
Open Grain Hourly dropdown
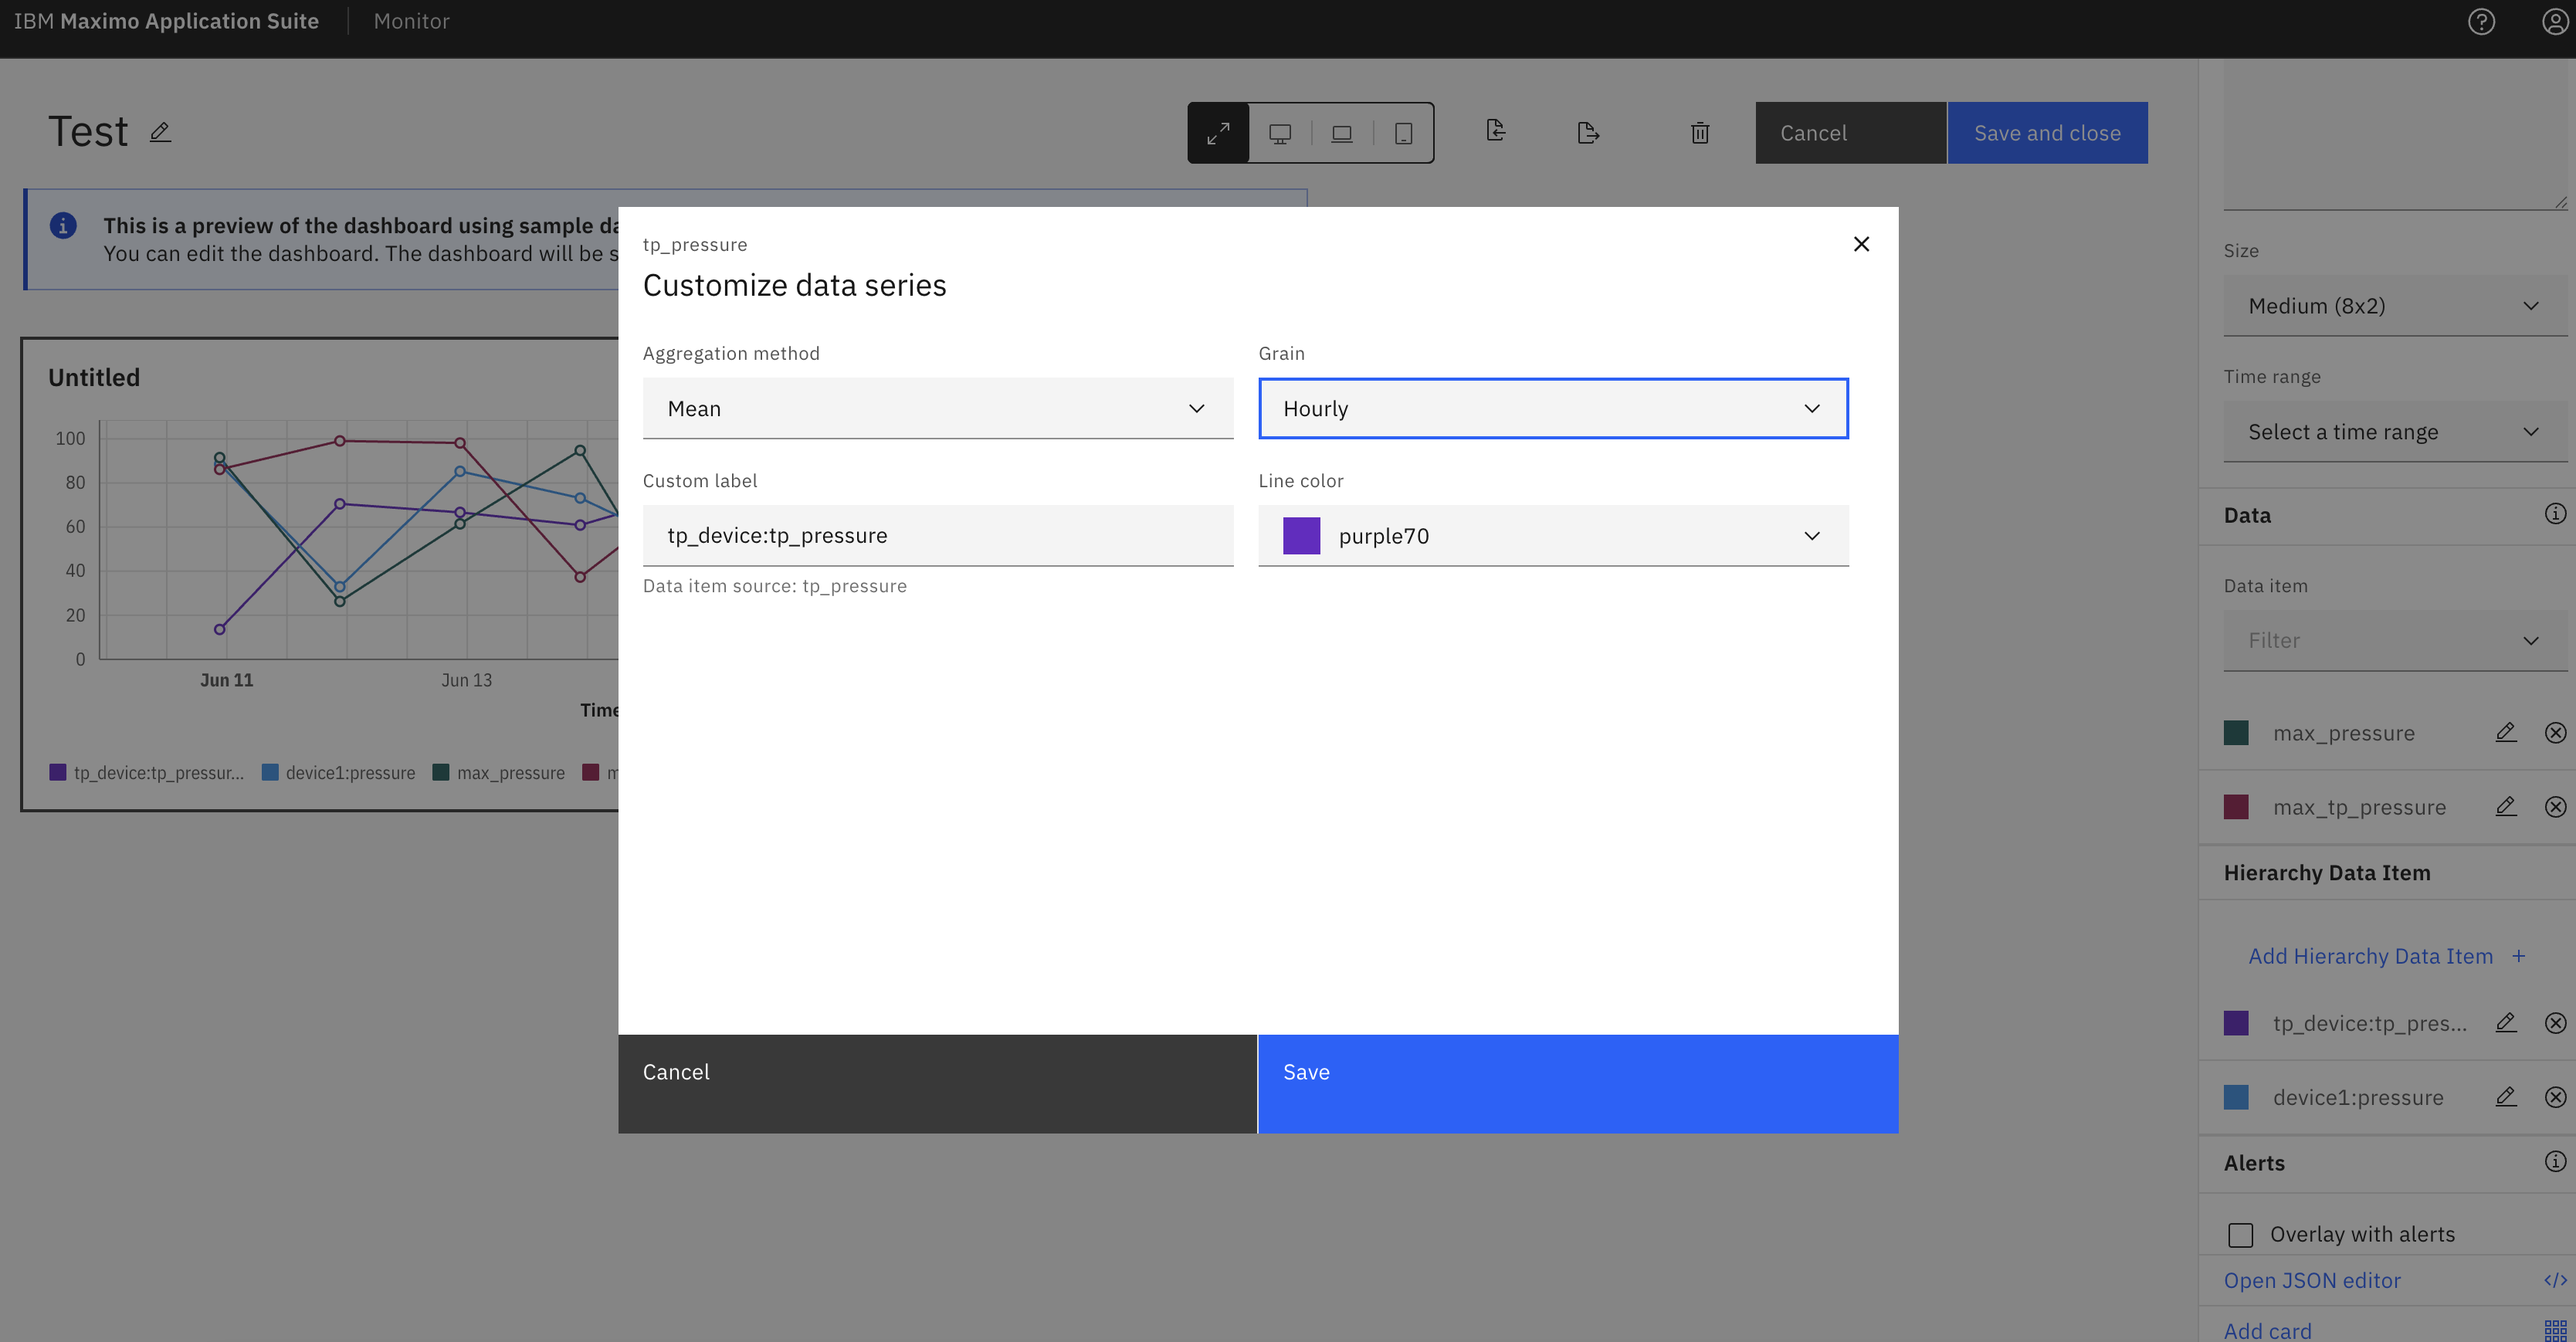1553,408
